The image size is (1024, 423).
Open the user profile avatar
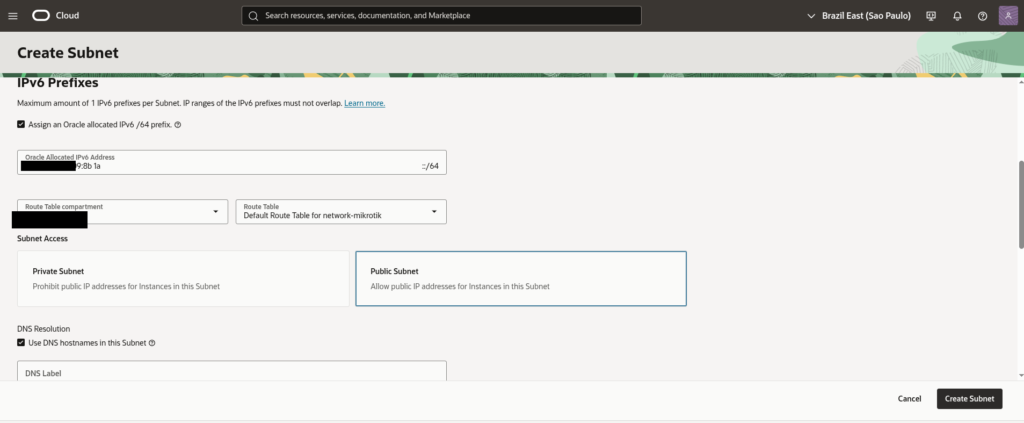[1007, 16]
